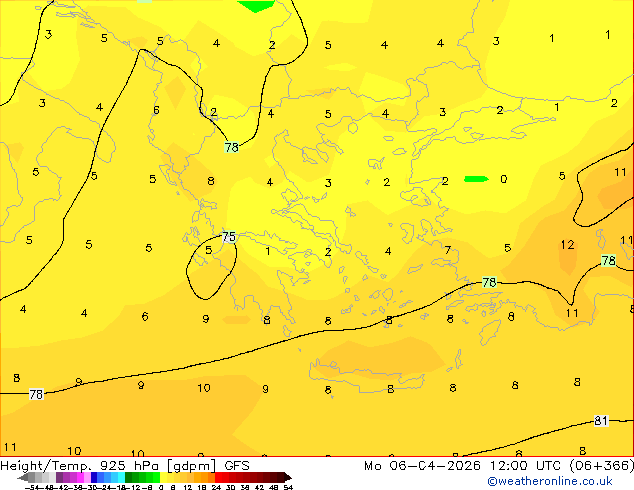Click the cyan legend swatch above -18
The height and width of the screenshot is (490, 634).
(x=121, y=478)
